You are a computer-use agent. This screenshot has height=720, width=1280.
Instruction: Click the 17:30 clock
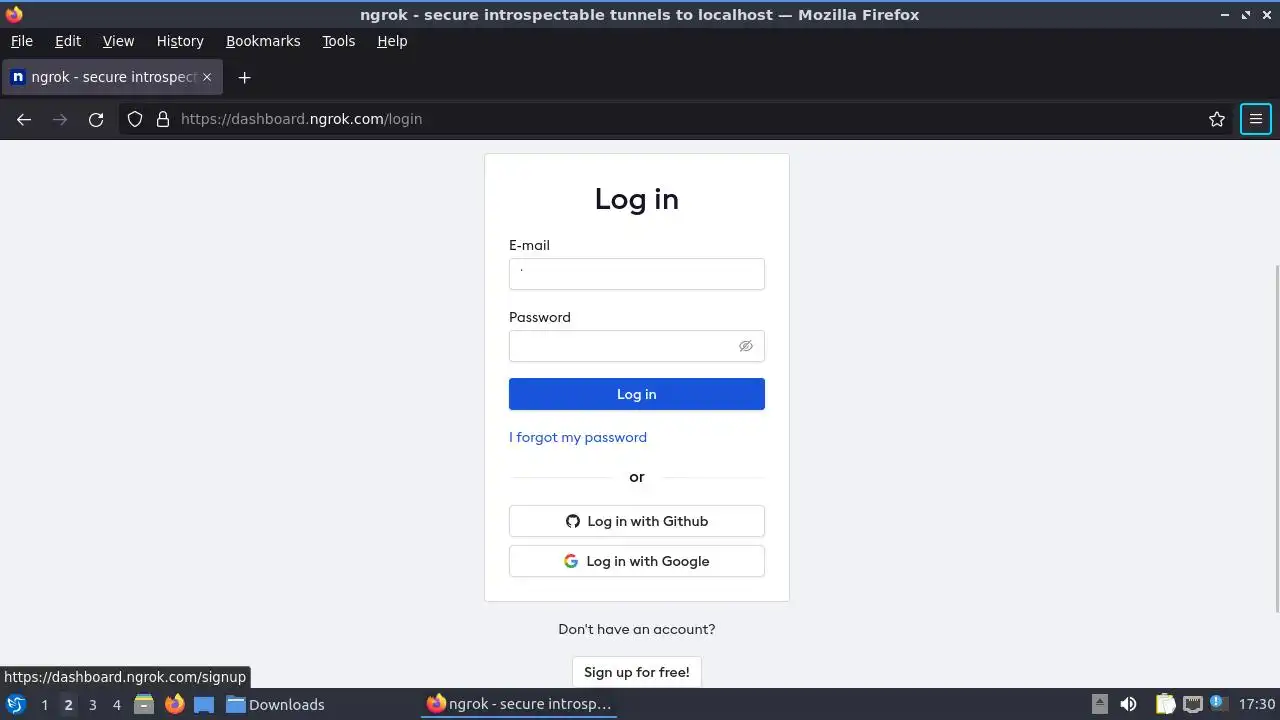click(x=1257, y=704)
